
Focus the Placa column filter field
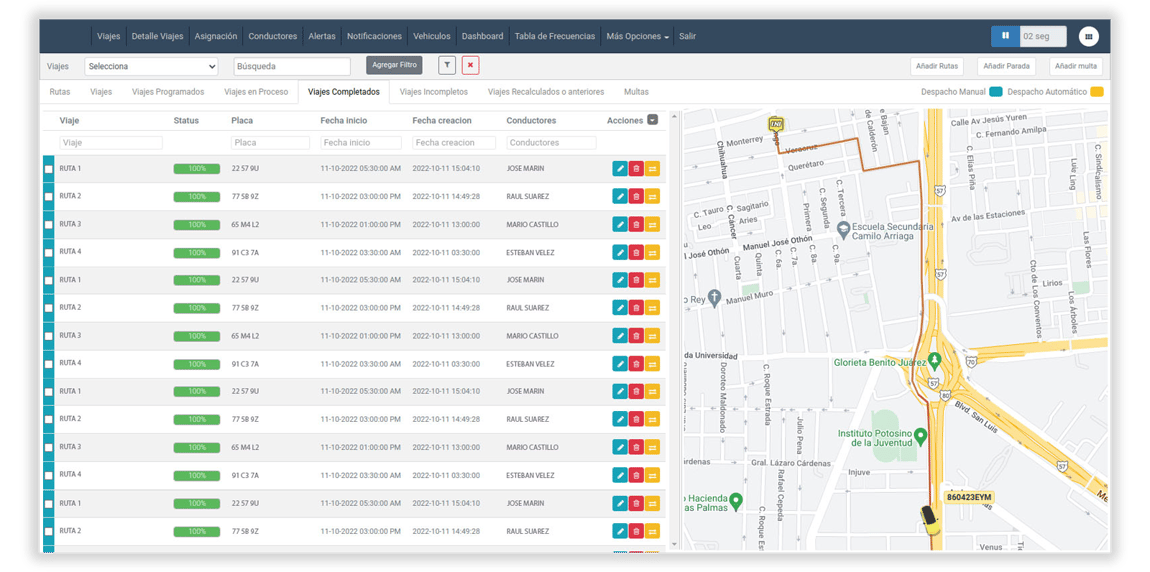click(x=271, y=143)
